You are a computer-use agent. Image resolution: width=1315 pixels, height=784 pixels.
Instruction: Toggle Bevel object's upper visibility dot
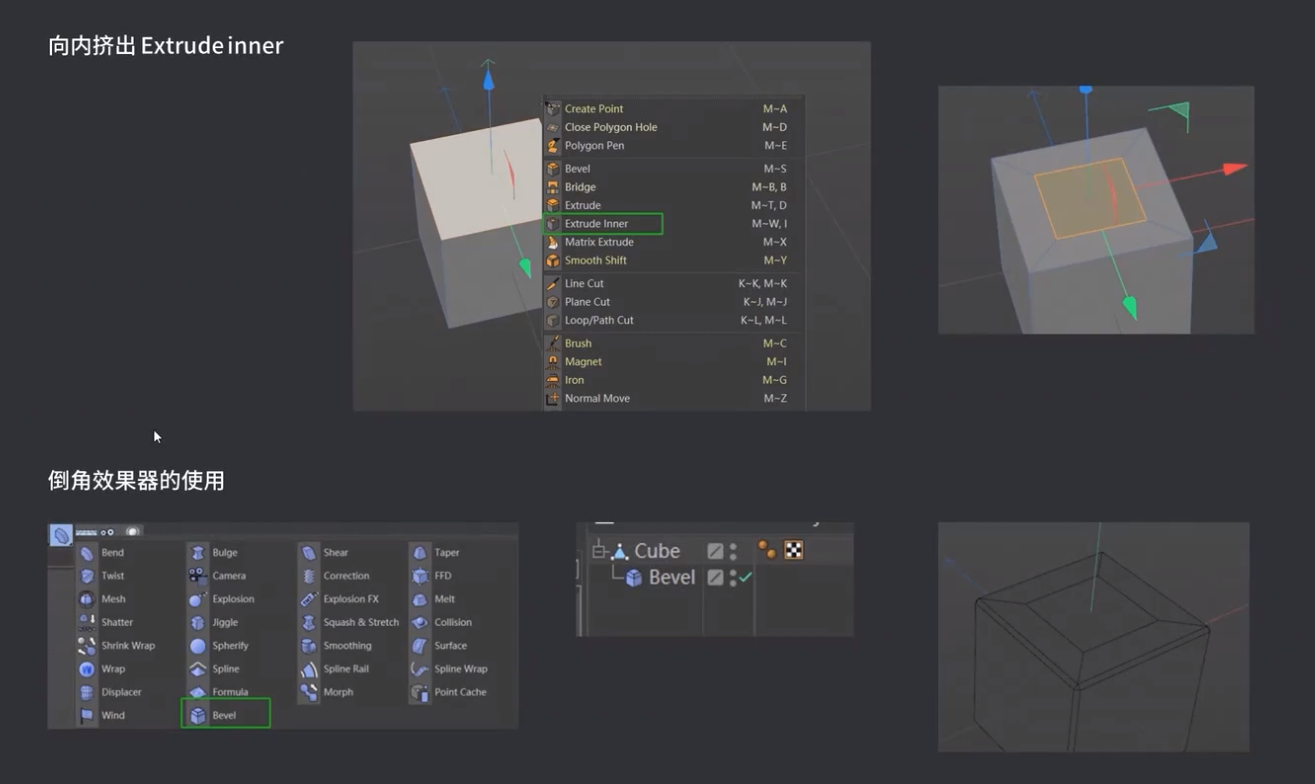click(x=733, y=573)
